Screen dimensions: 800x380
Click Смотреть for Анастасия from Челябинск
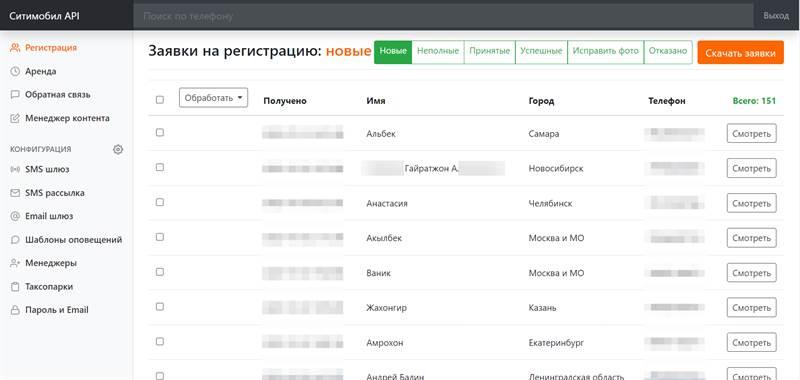[x=752, y=203]
